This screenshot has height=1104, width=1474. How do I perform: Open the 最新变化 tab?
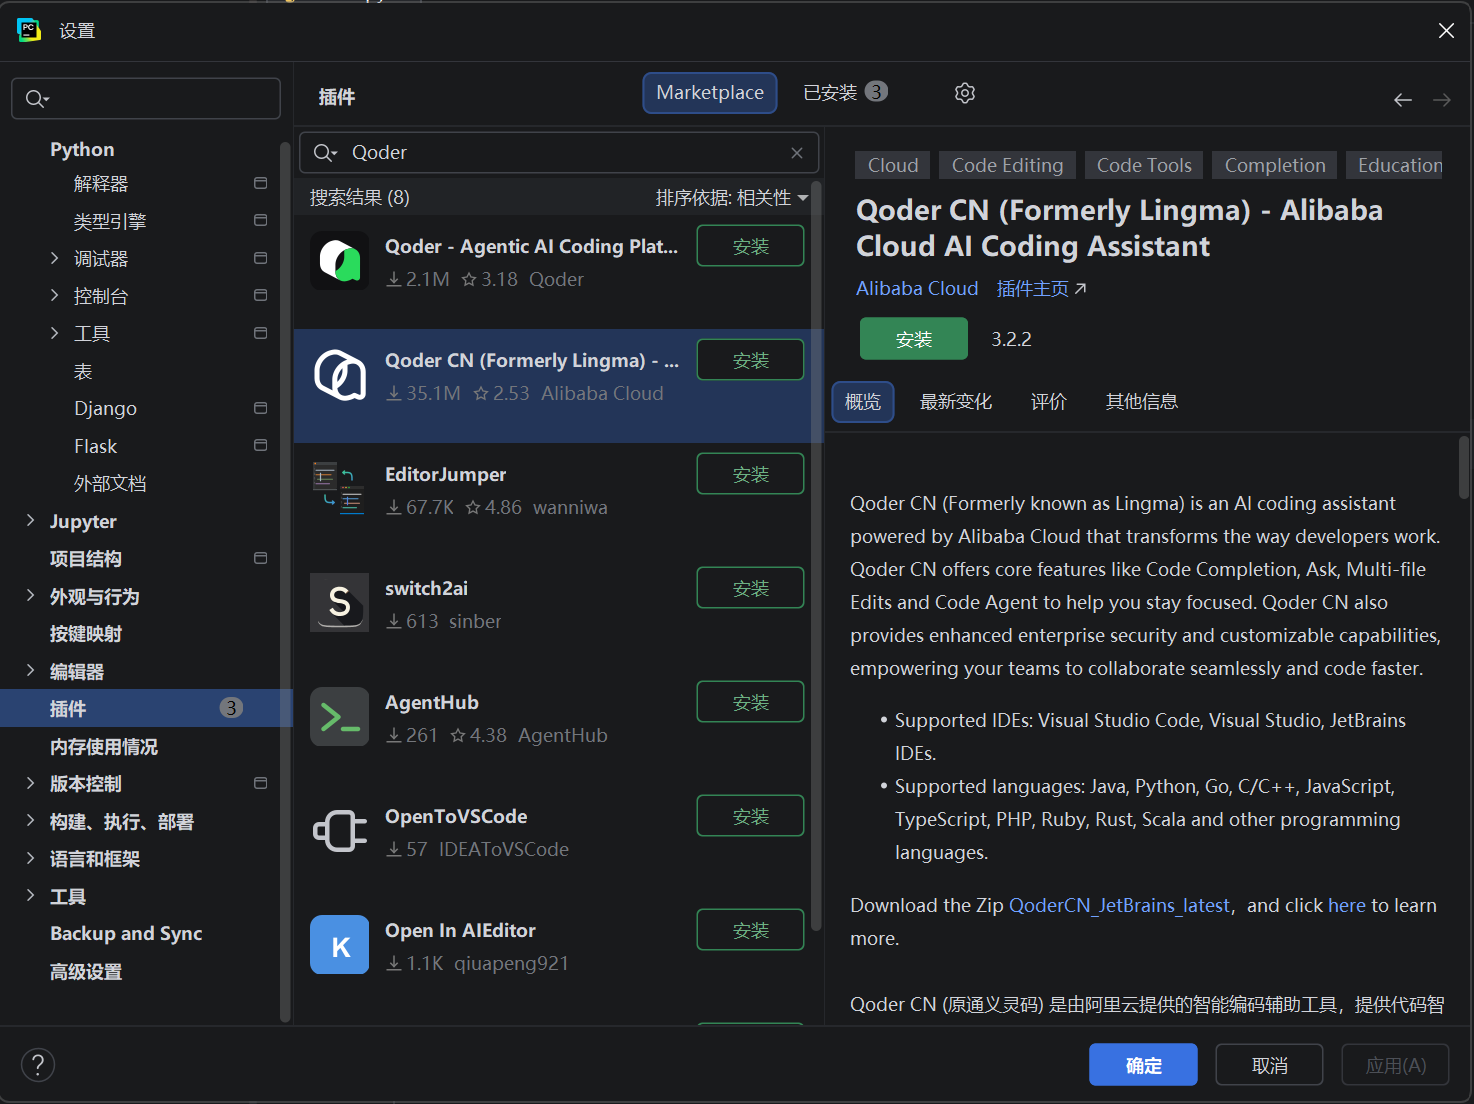pyautogui.click(x=956, y=402)
